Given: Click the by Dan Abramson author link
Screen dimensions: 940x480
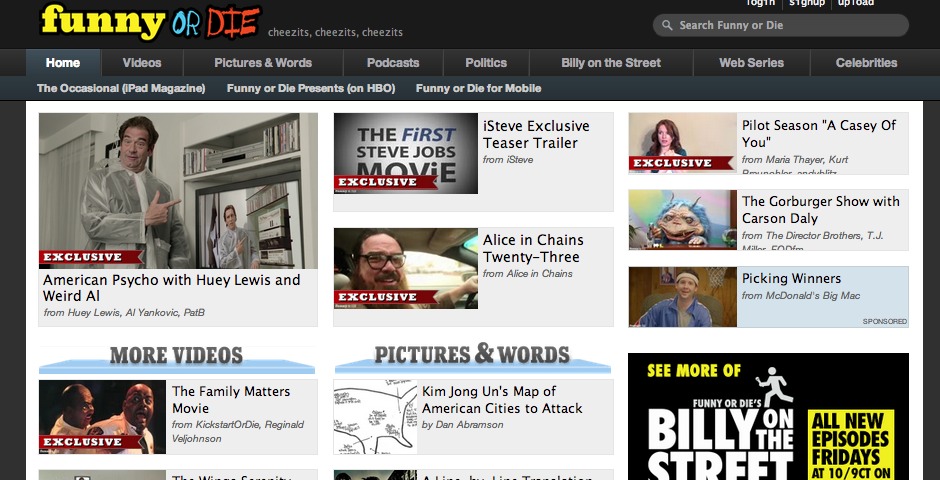Looking at the screenshot, I should (x=462, y=424).
